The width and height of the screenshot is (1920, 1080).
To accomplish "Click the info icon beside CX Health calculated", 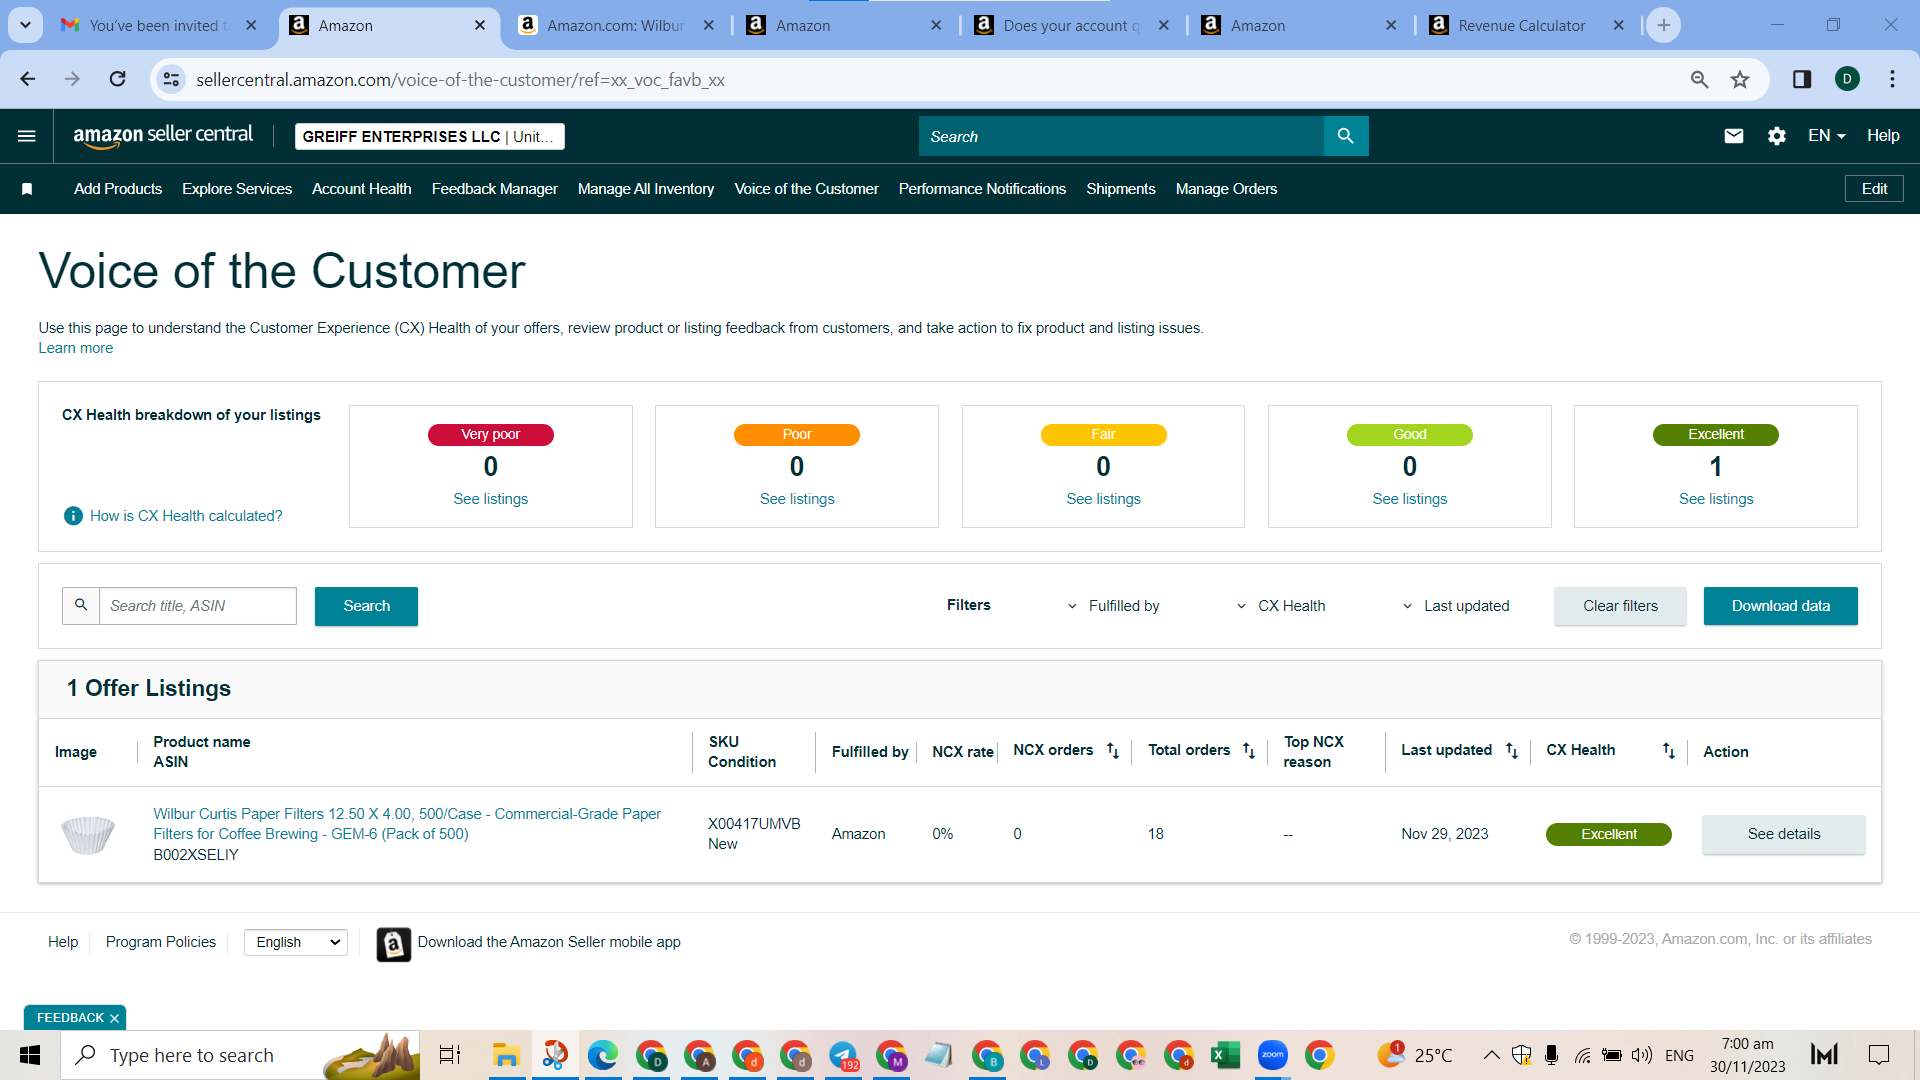I will 73,516.
